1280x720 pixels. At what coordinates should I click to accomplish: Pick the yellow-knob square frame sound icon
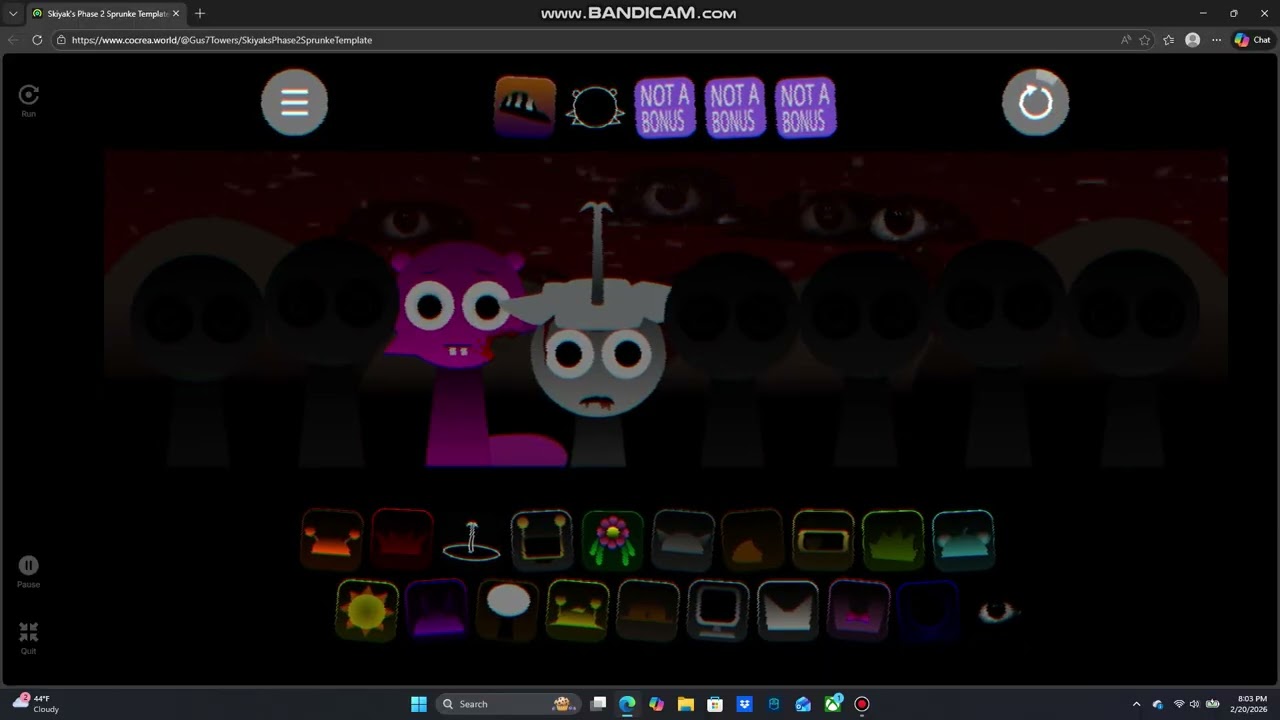tap(542, 540)
